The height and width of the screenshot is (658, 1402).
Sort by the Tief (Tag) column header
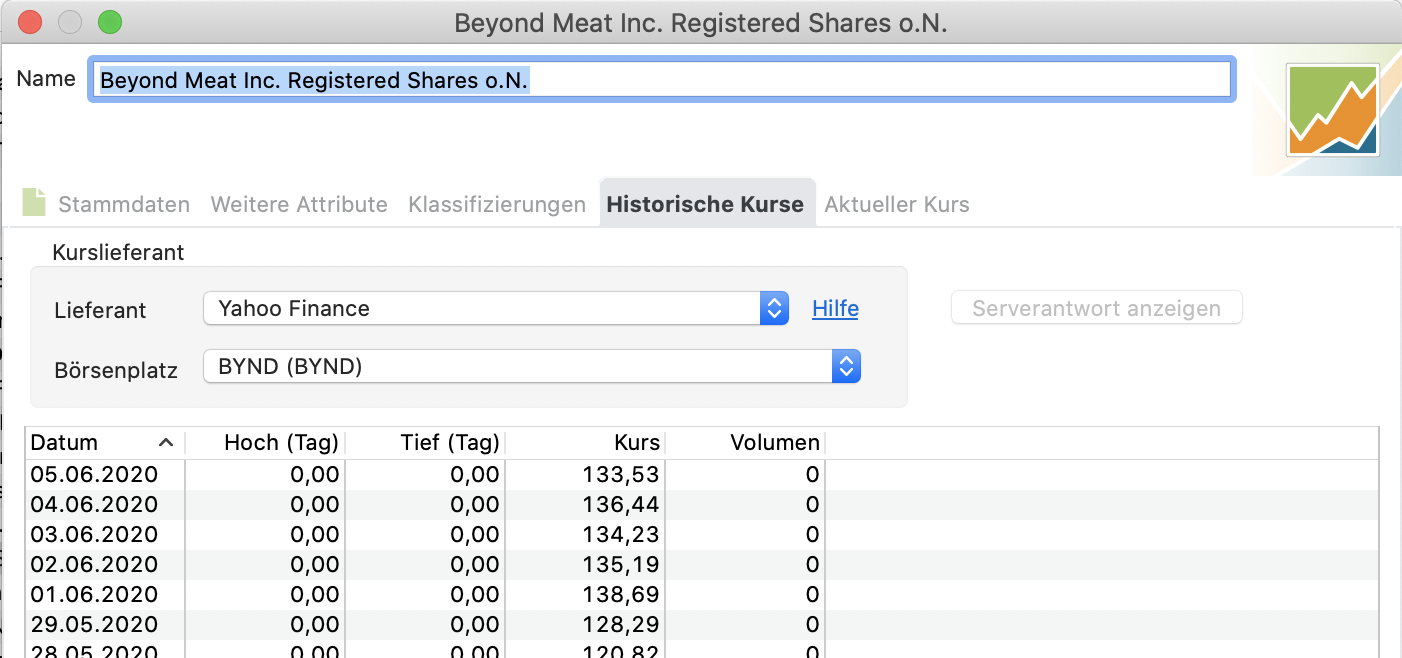(449, 443)
